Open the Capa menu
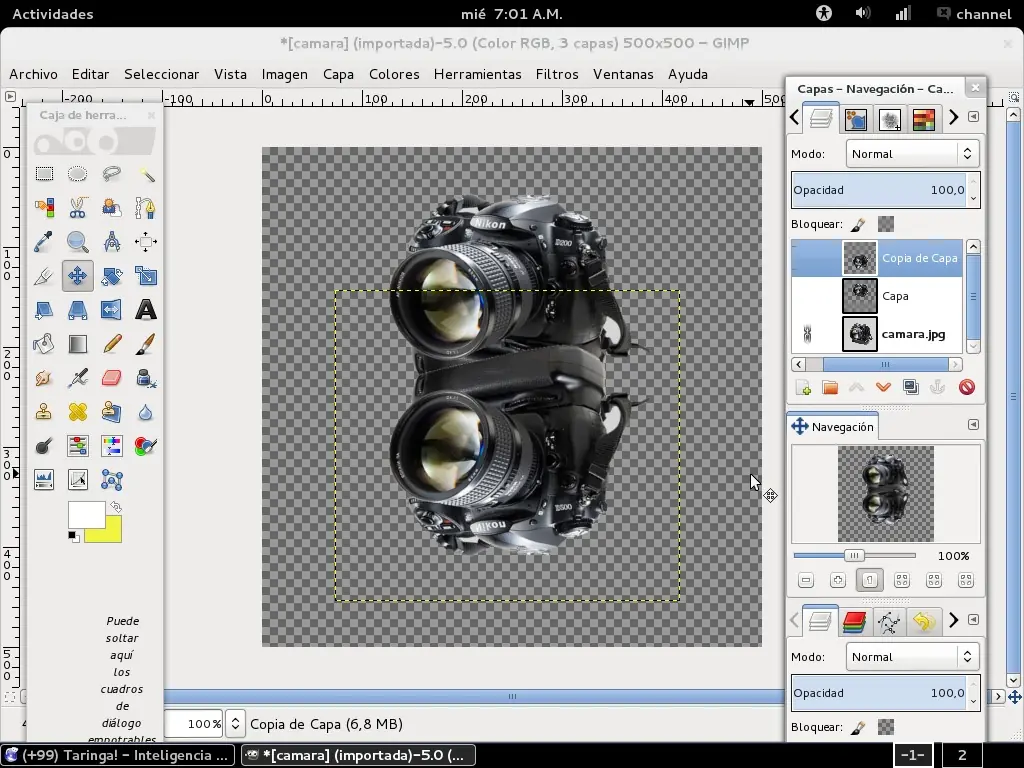 [x=338, y=74]
